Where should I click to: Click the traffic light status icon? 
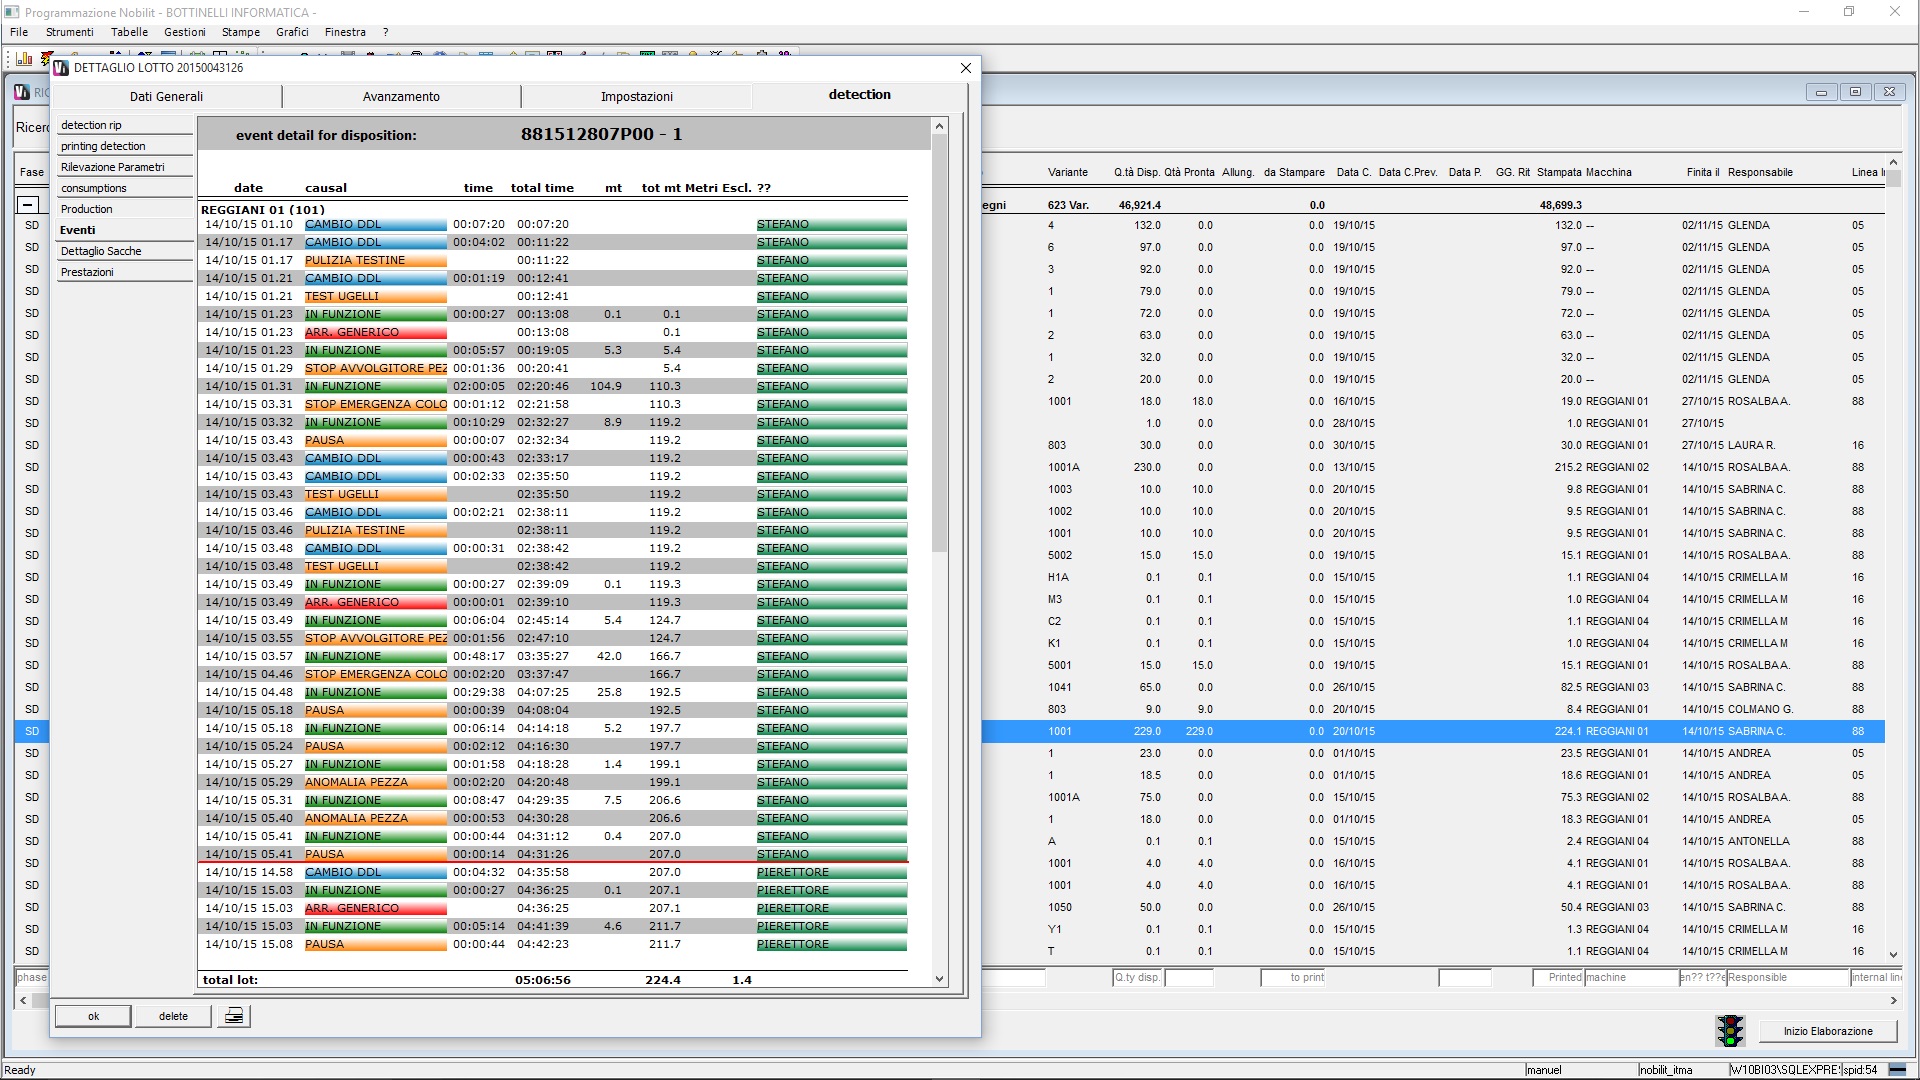pos(1730,1031)
